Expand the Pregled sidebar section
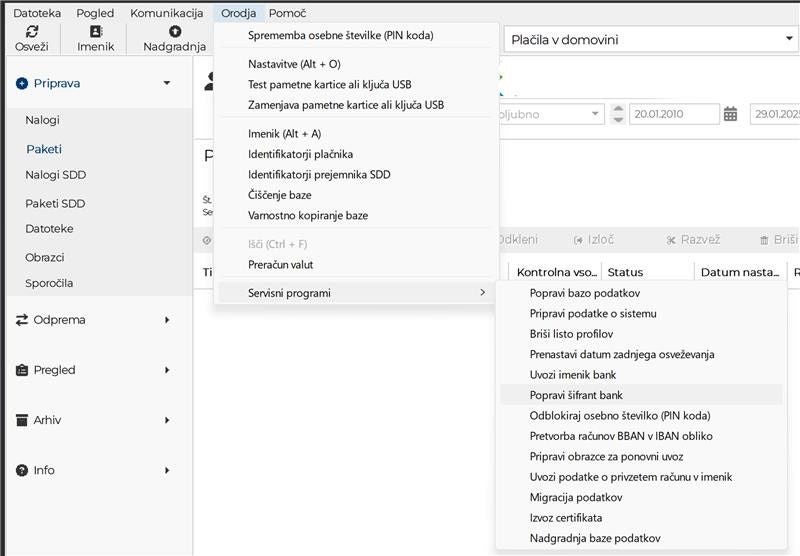 pos(167,370)
